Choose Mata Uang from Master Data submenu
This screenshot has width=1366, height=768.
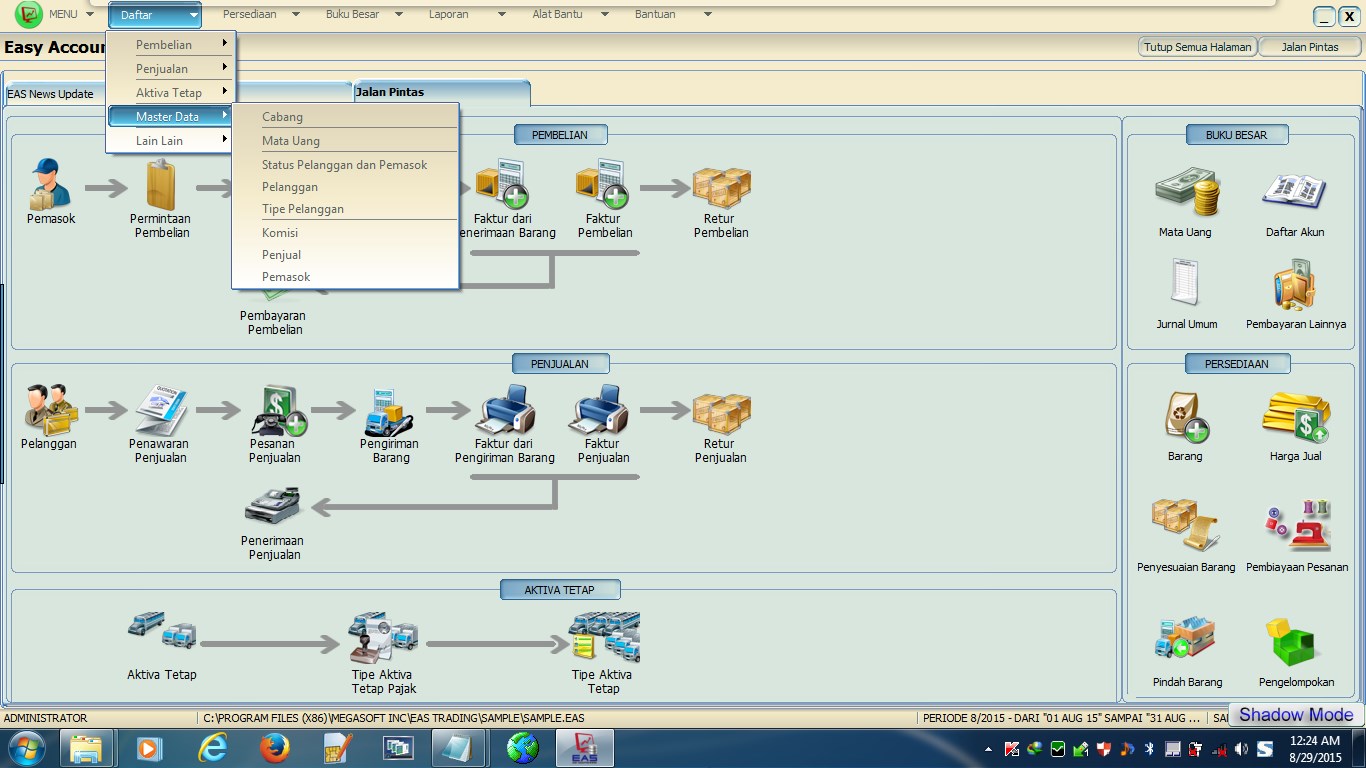click(x=345, y=141)
